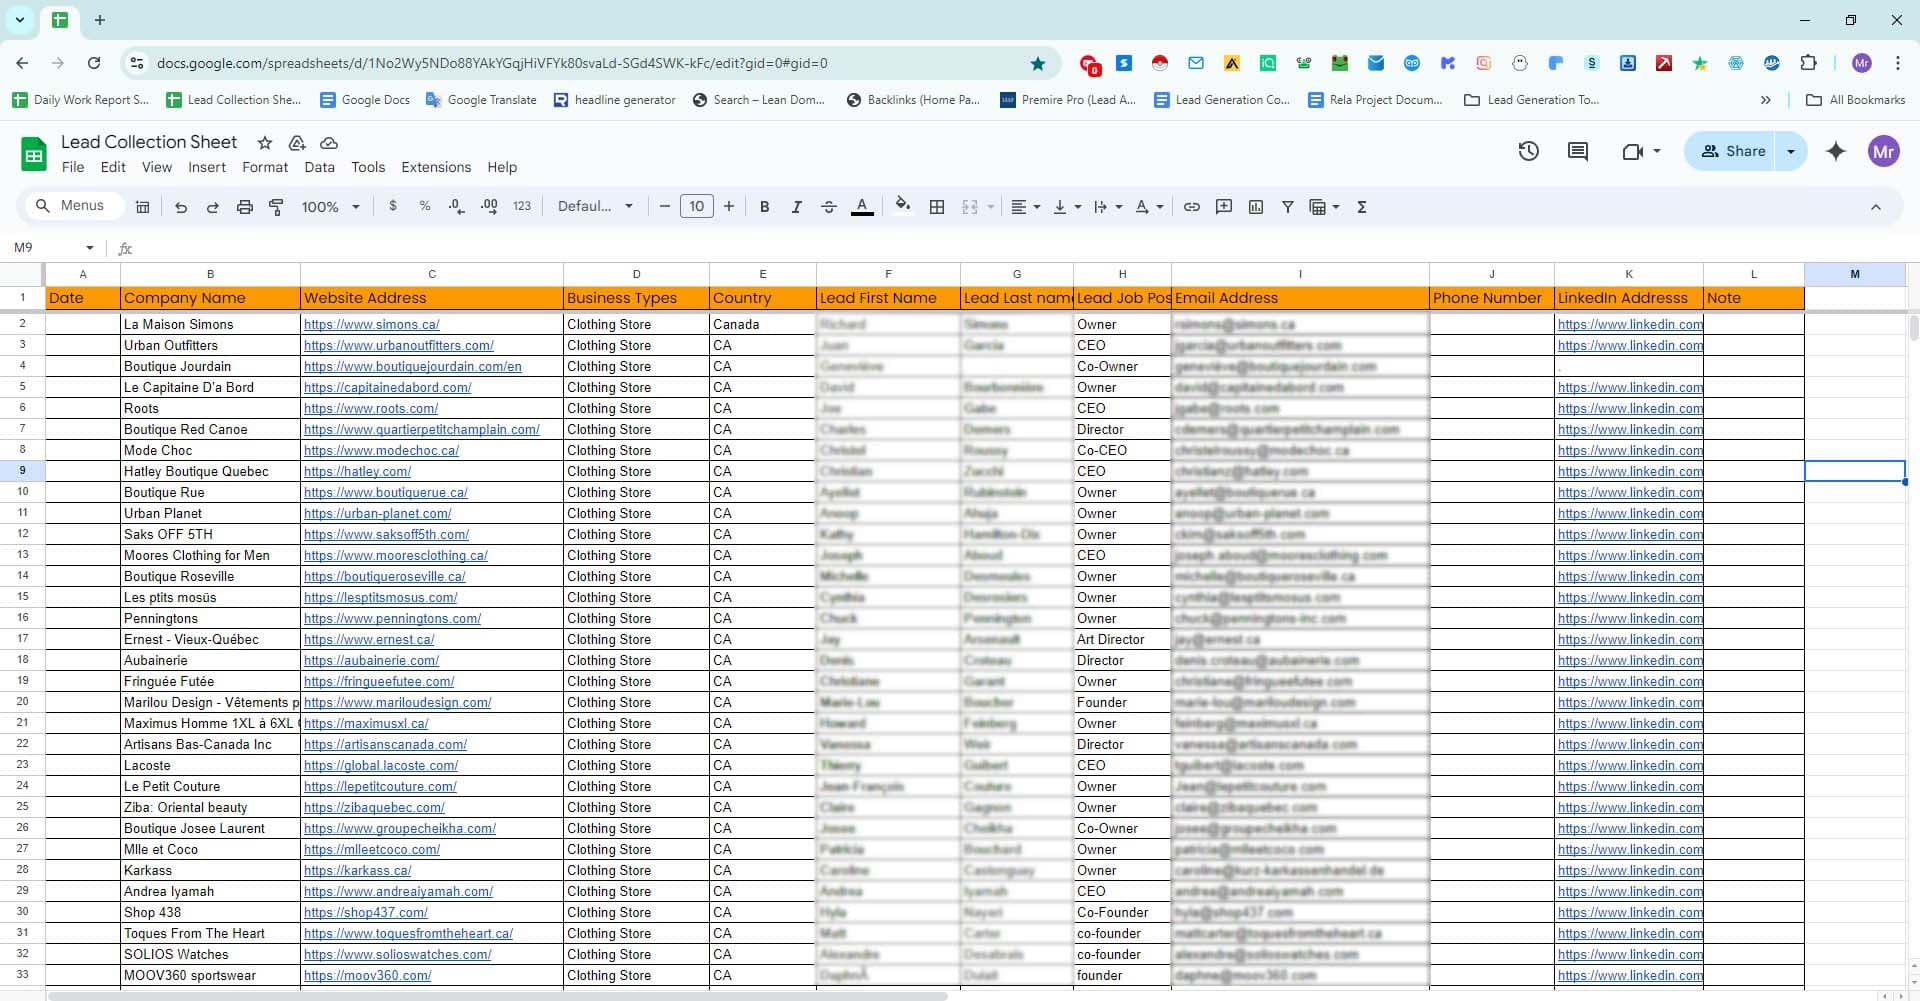Star the Lead Collection Sheet document
The width and height of the screenshot is (1920, 1001).
pyautogui.click(x=265, y=143)
